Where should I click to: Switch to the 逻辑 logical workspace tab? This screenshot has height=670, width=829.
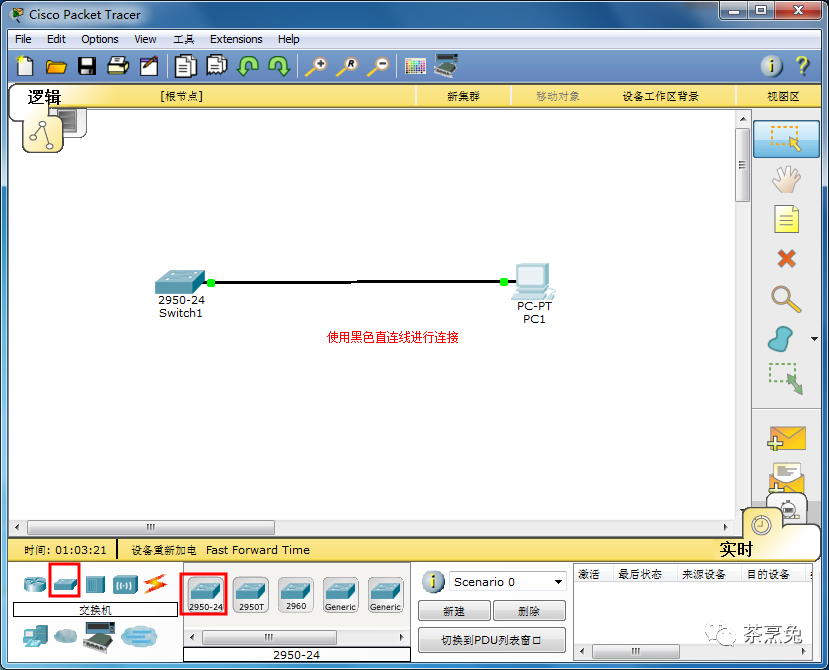click(x=44, y=97)
